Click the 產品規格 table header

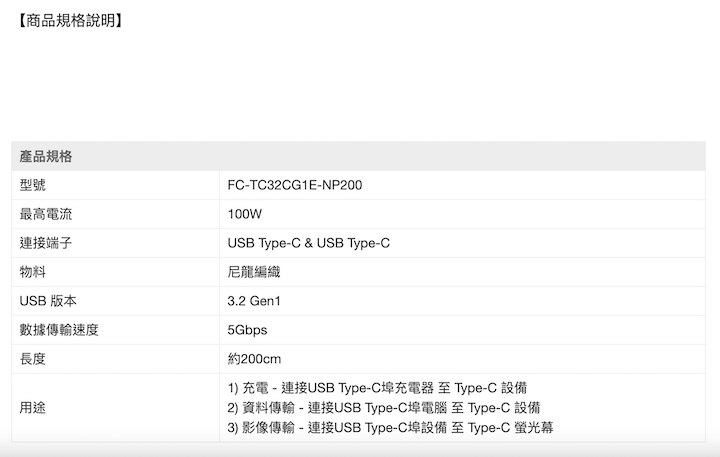[46, 156]
